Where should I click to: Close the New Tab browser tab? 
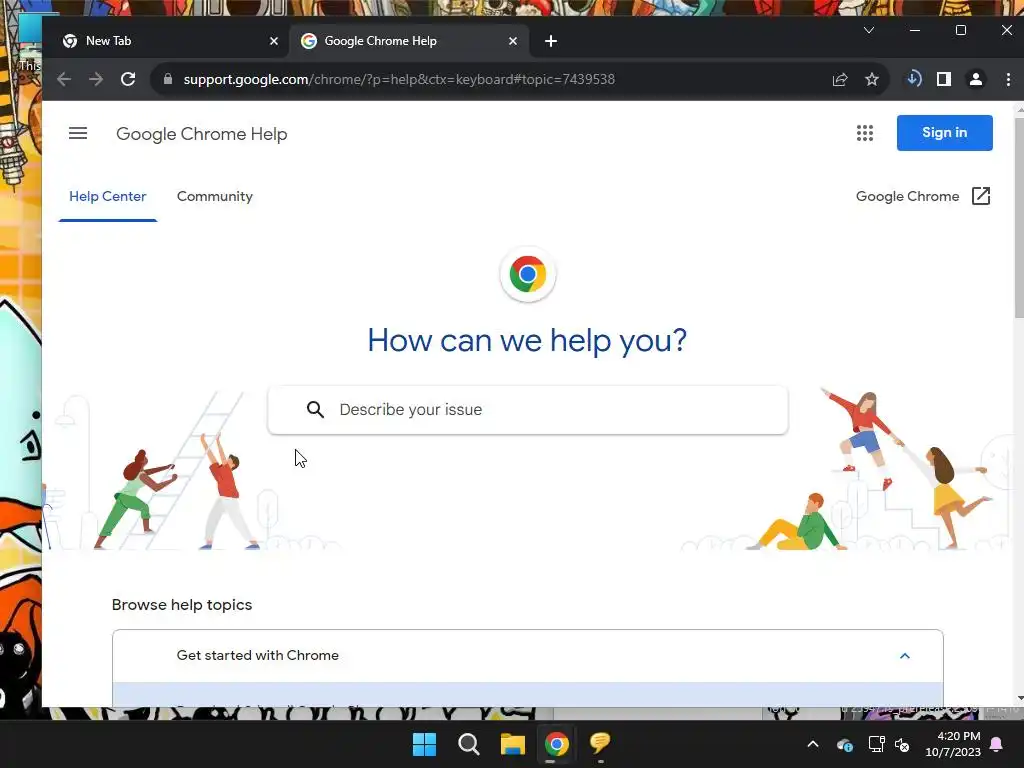274,41
